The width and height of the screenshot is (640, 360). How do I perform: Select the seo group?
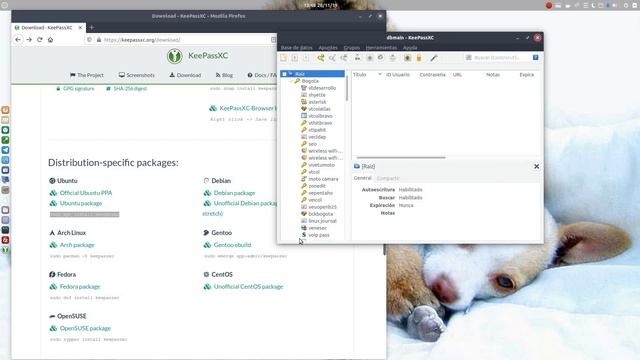tap(312, 144)
